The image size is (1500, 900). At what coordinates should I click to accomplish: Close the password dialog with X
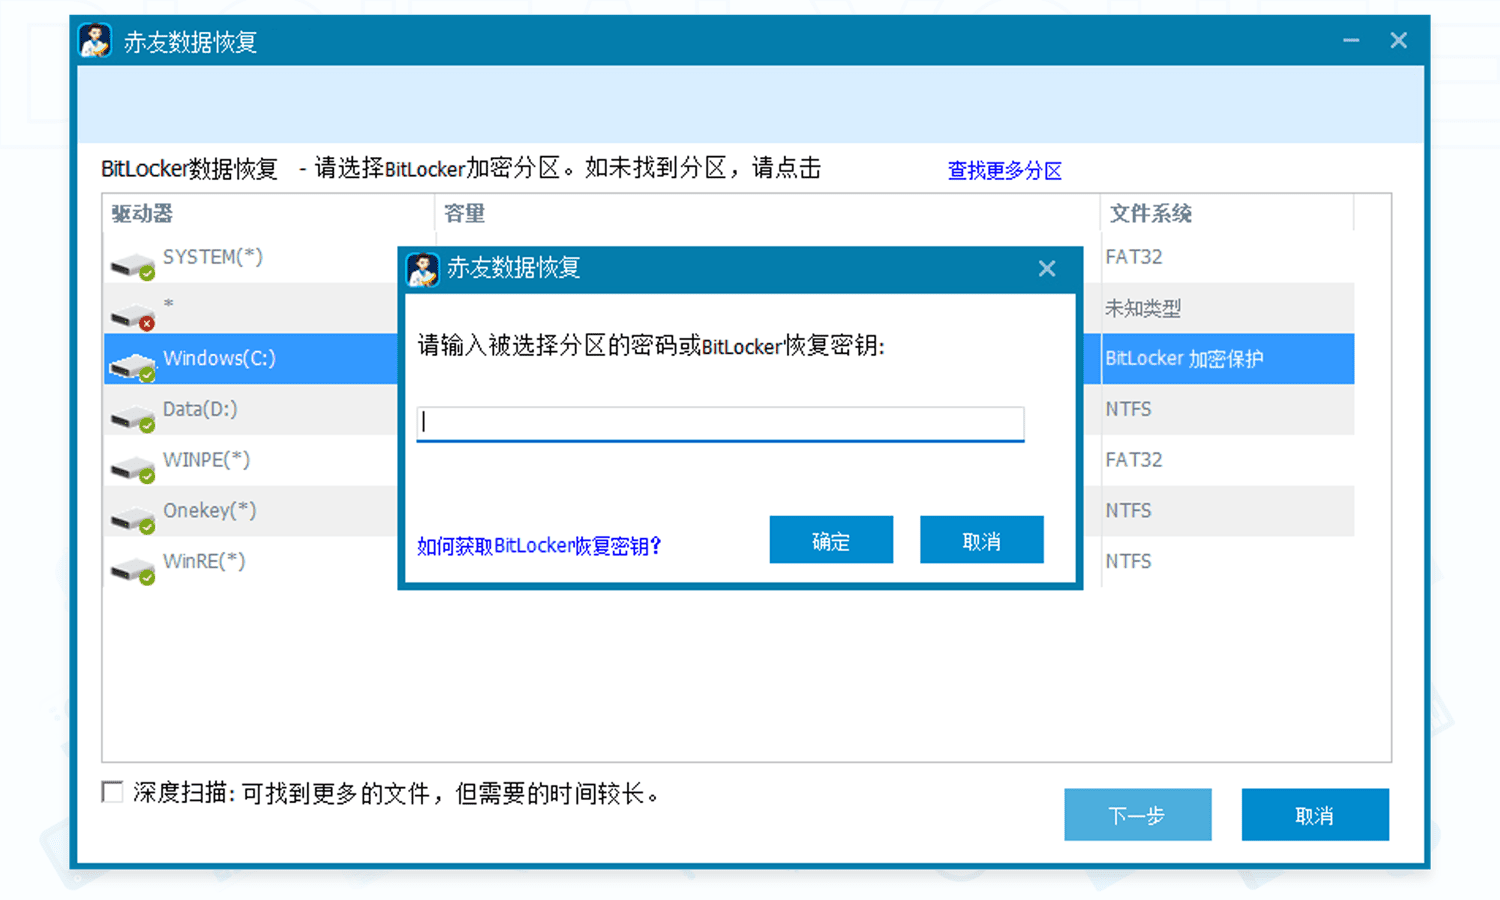tap(1047, 269)
